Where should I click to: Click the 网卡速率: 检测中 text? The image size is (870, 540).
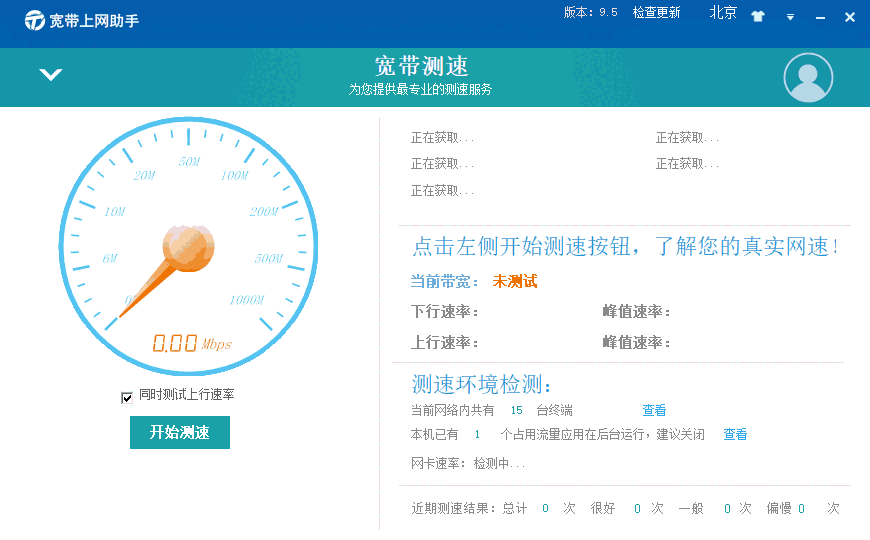(468, 463)
